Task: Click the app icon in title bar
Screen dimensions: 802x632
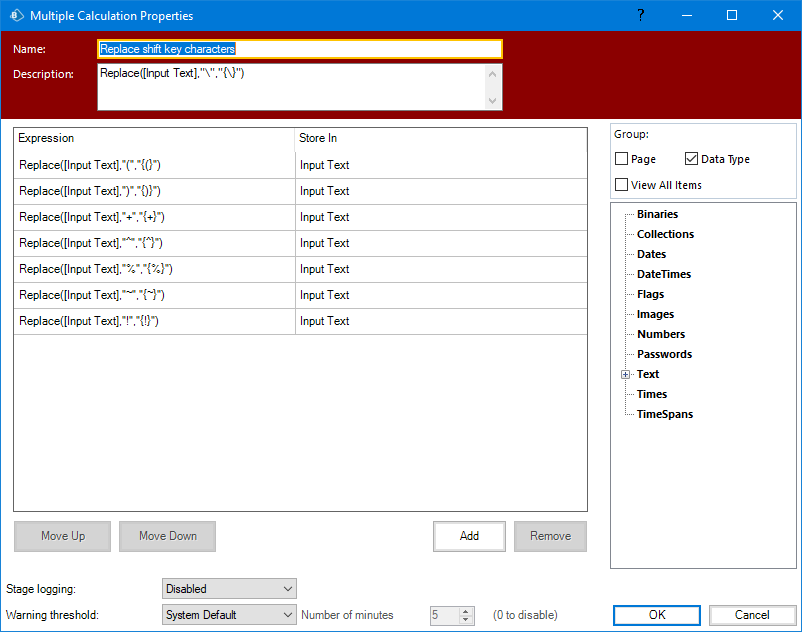Action: (16, 16)
